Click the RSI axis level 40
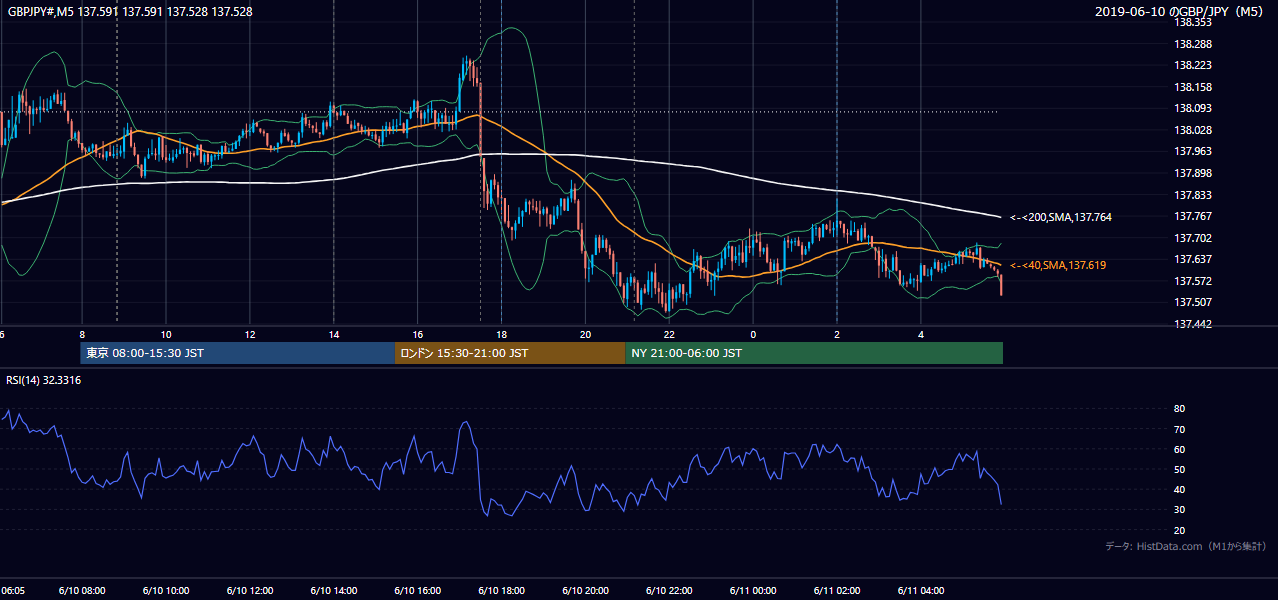This screenshot has width=1278, height=600. tap(1180, 489)
